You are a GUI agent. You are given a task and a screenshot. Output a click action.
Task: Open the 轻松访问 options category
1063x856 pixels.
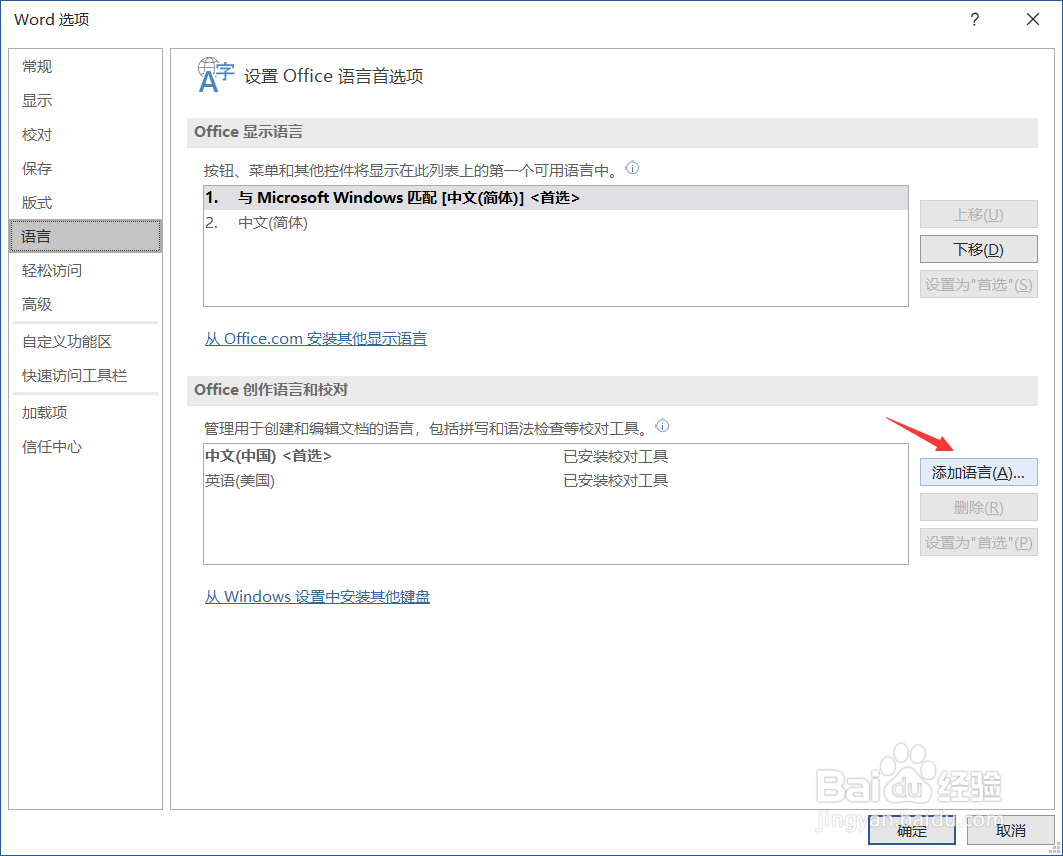pos(85,270)
